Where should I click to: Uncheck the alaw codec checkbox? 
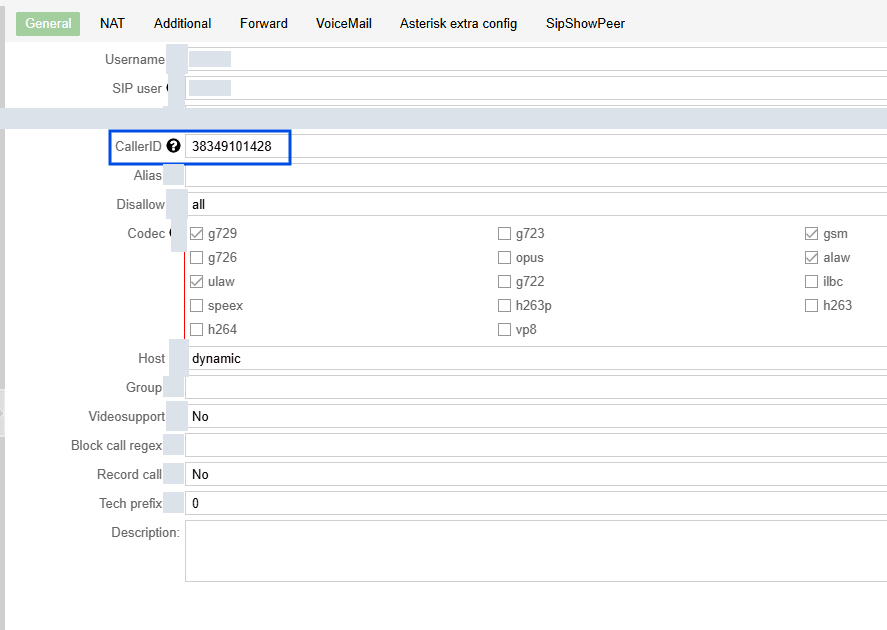click(811, 258)
